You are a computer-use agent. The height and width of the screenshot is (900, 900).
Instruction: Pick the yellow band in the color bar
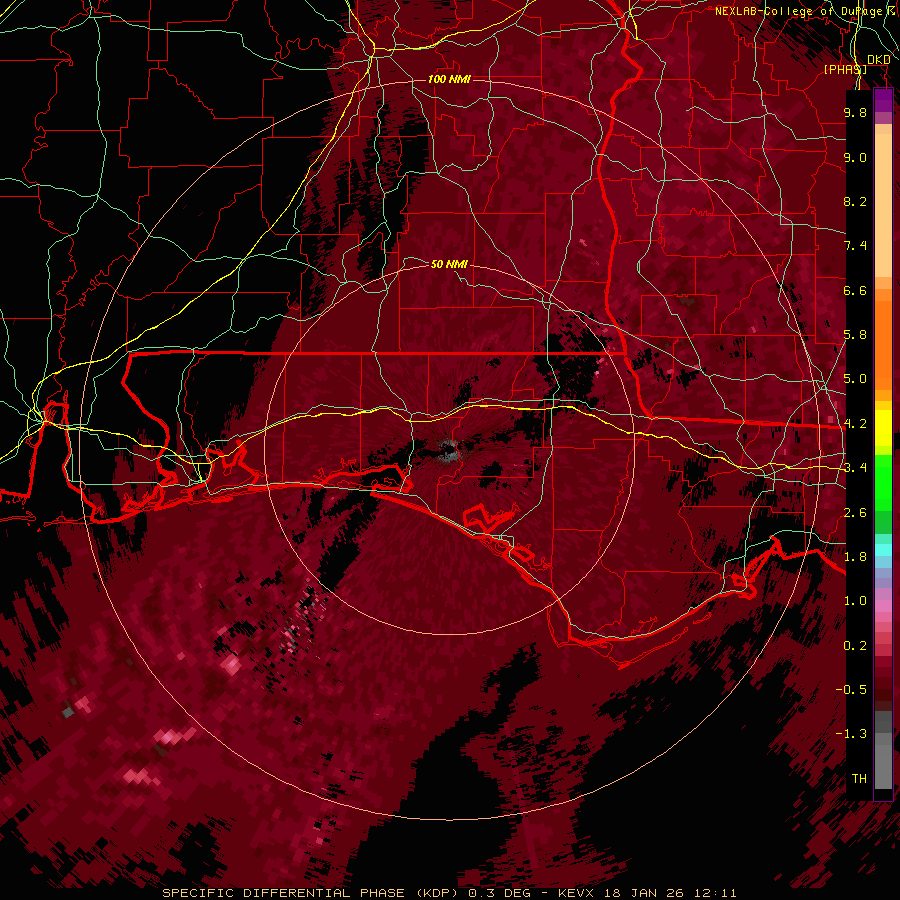pos(883,428)
